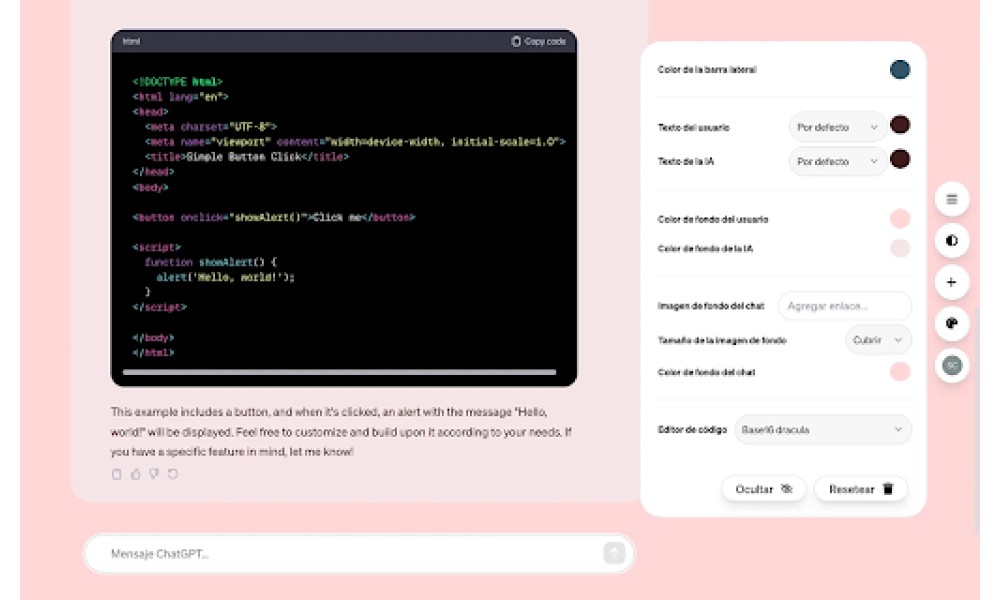
Task: Open the Cubrir image size dropdown
Action: pos(878,340)
